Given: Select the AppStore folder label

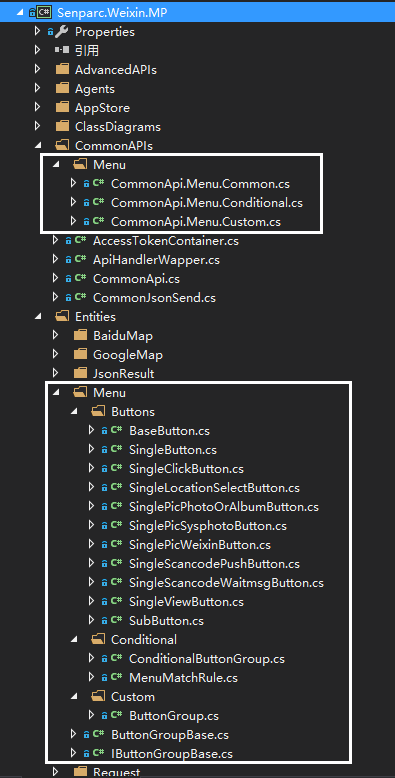Looking at the screenshot, I should [x=102, y=108].
